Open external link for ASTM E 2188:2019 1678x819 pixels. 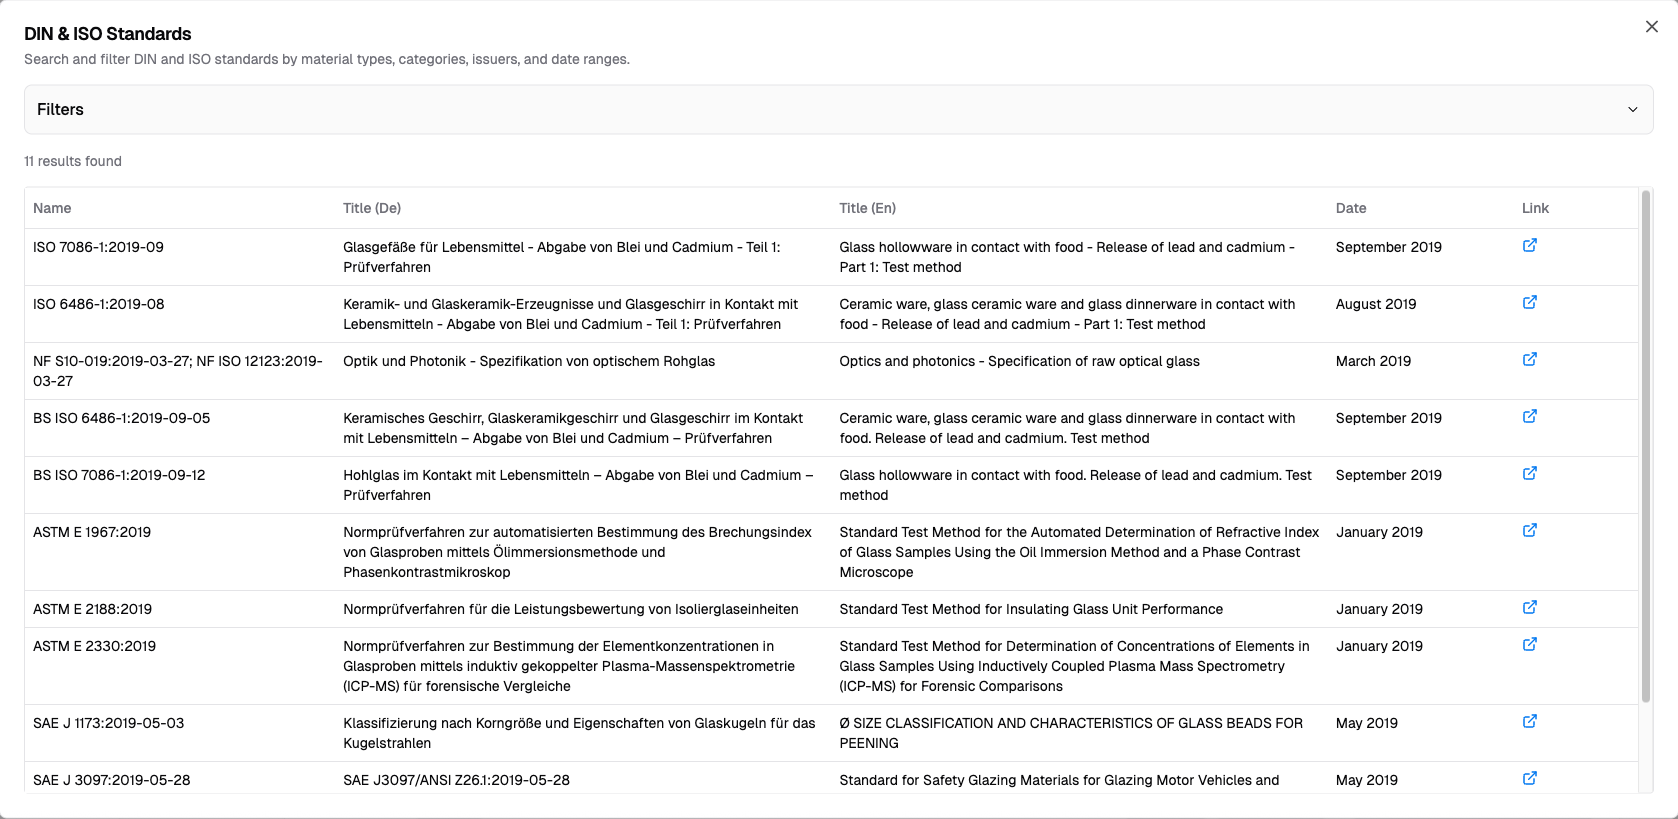tap(1529, 607)
